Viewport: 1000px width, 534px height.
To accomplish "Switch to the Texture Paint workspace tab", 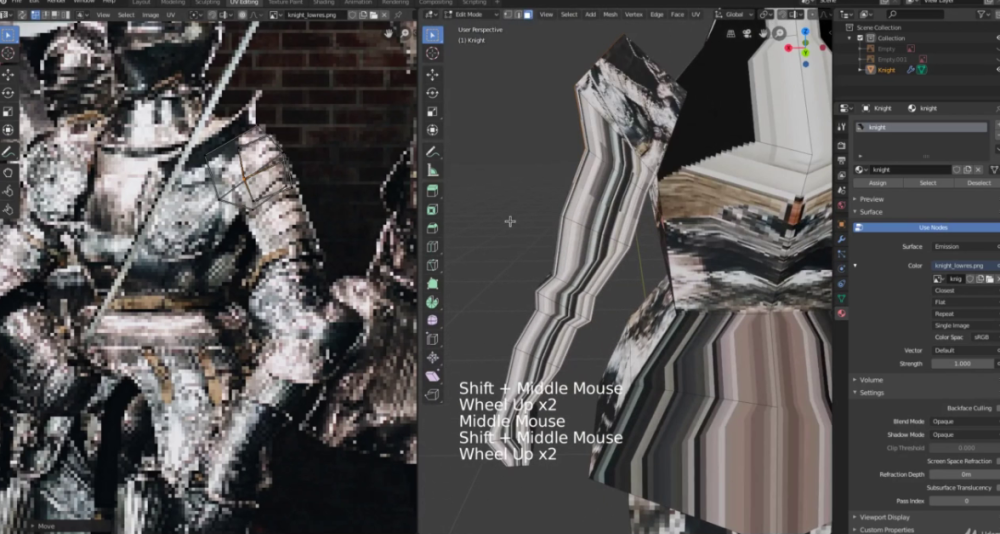I will click(285, 3).
